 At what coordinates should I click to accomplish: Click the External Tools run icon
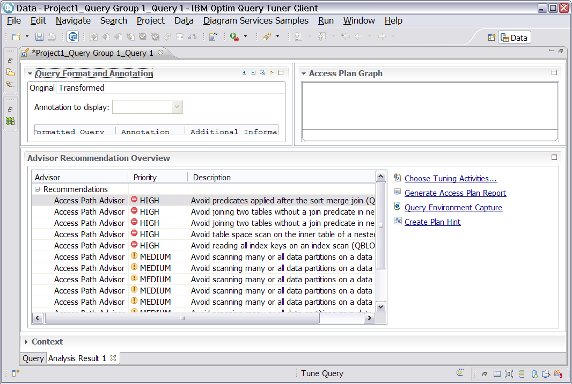coord(235,36)
